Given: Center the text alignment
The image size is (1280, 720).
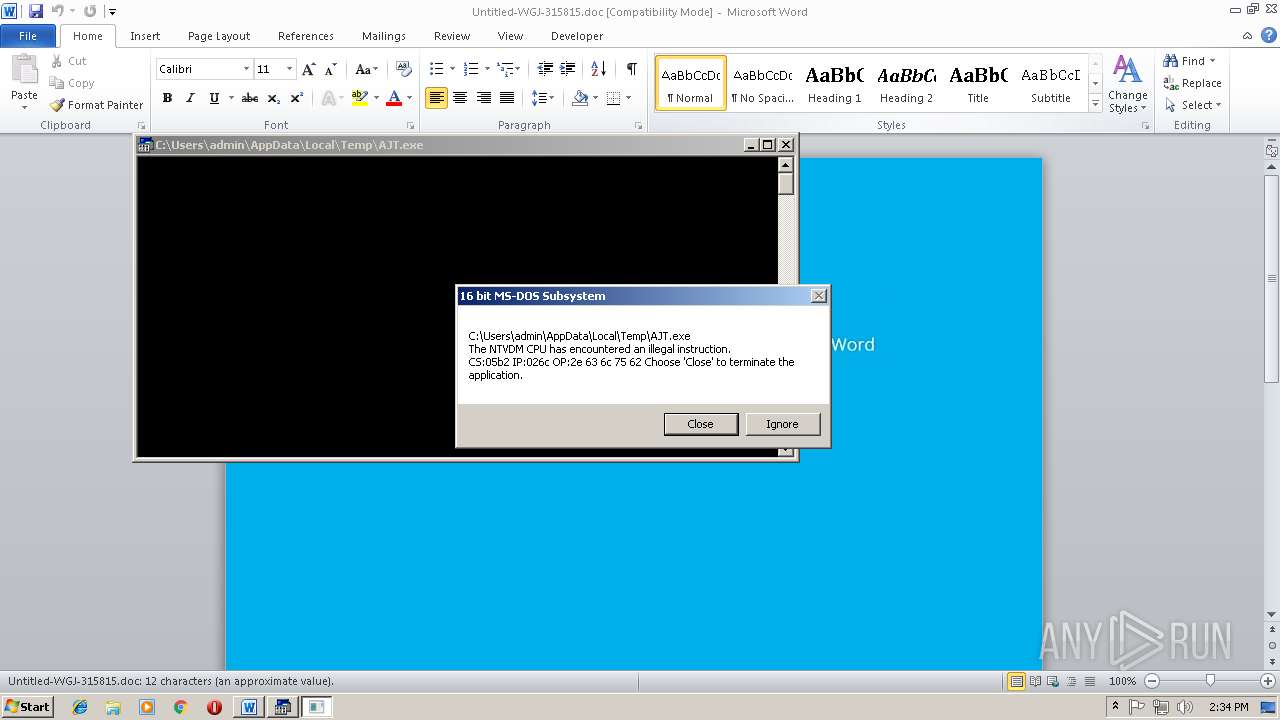Looking at the screenshot, I should point(460,98).
